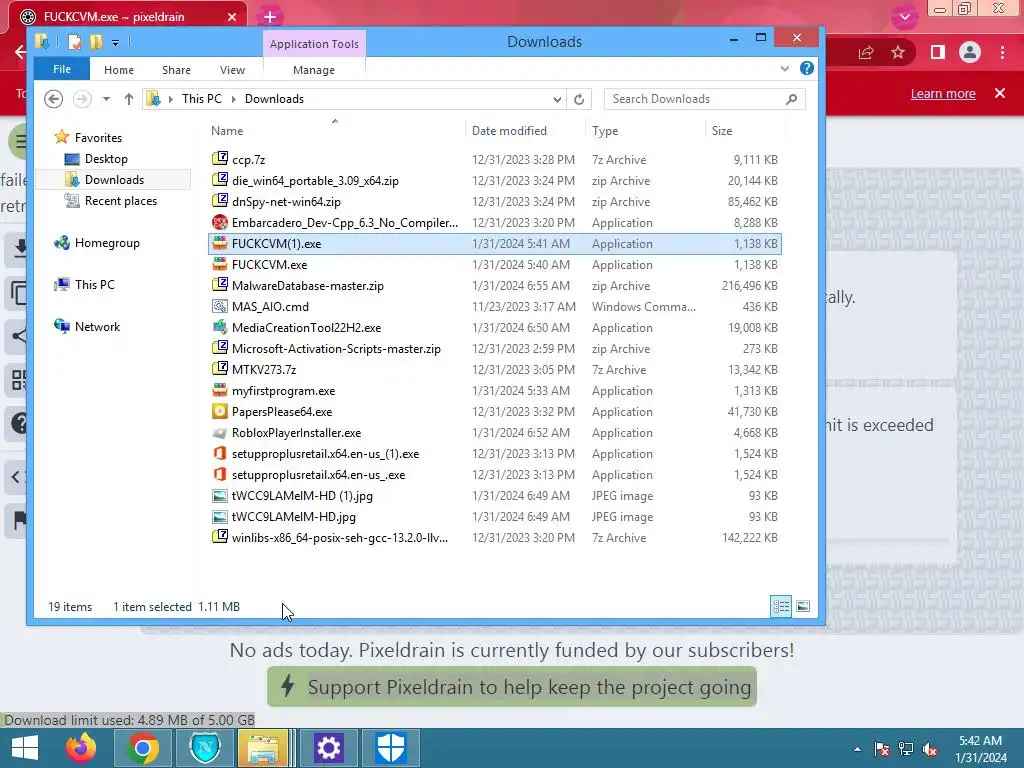Screen dimensions: 1024x768
Task: Open the address bar history dropdown
Action: (x=557, y=99)
